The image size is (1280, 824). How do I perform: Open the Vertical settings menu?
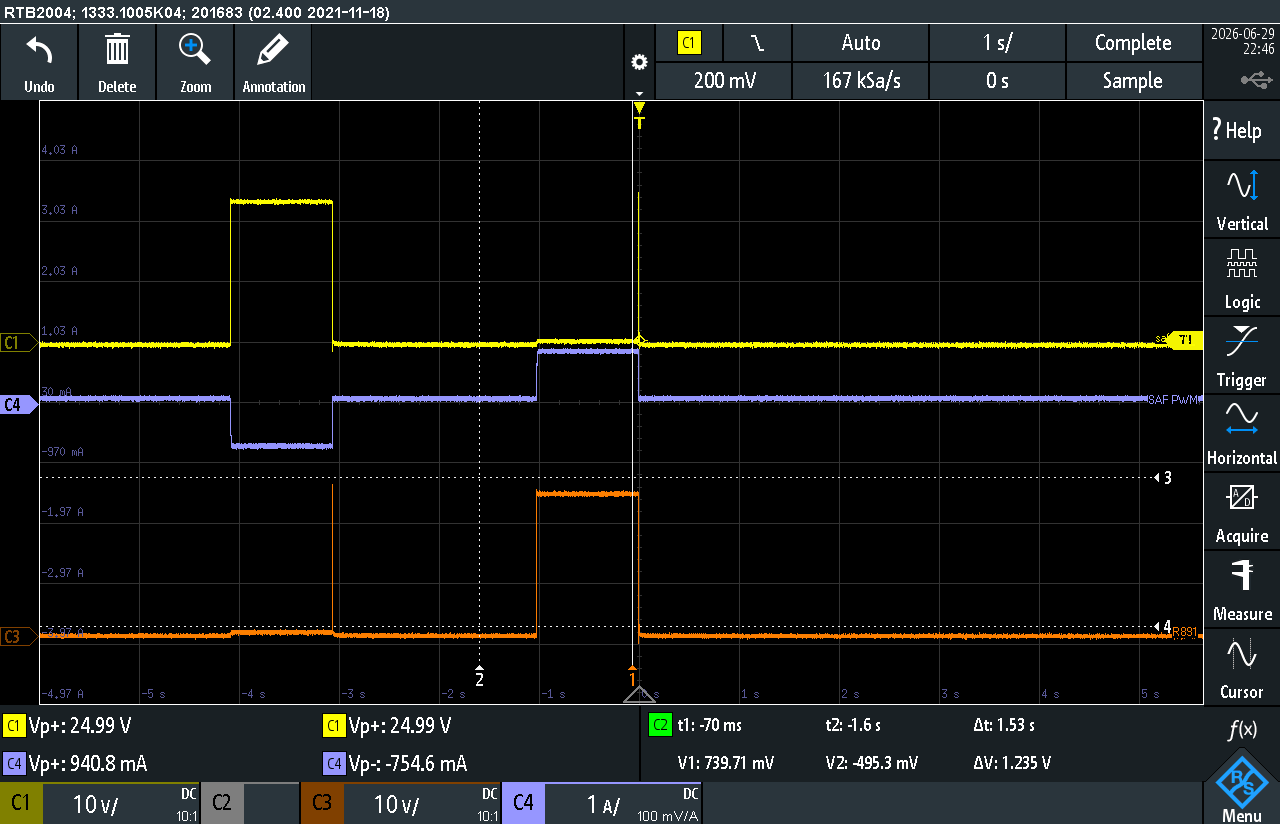(x=1242, y=200)
